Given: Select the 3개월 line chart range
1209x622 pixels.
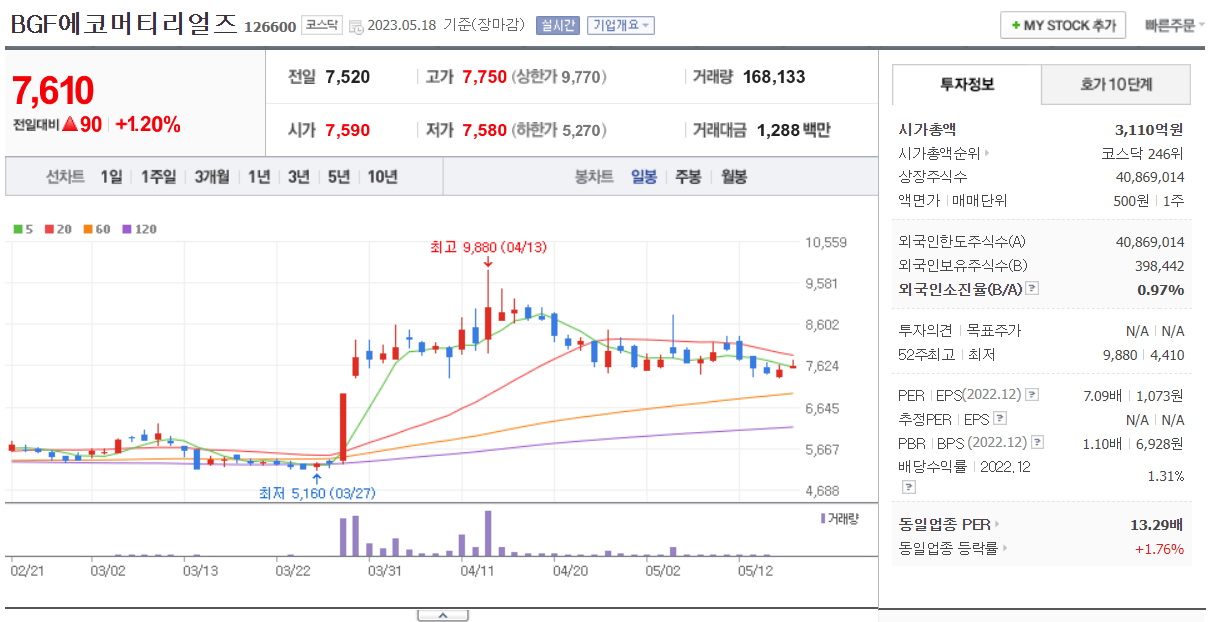Looking at the screenshot, I should (x=212, y=177).
